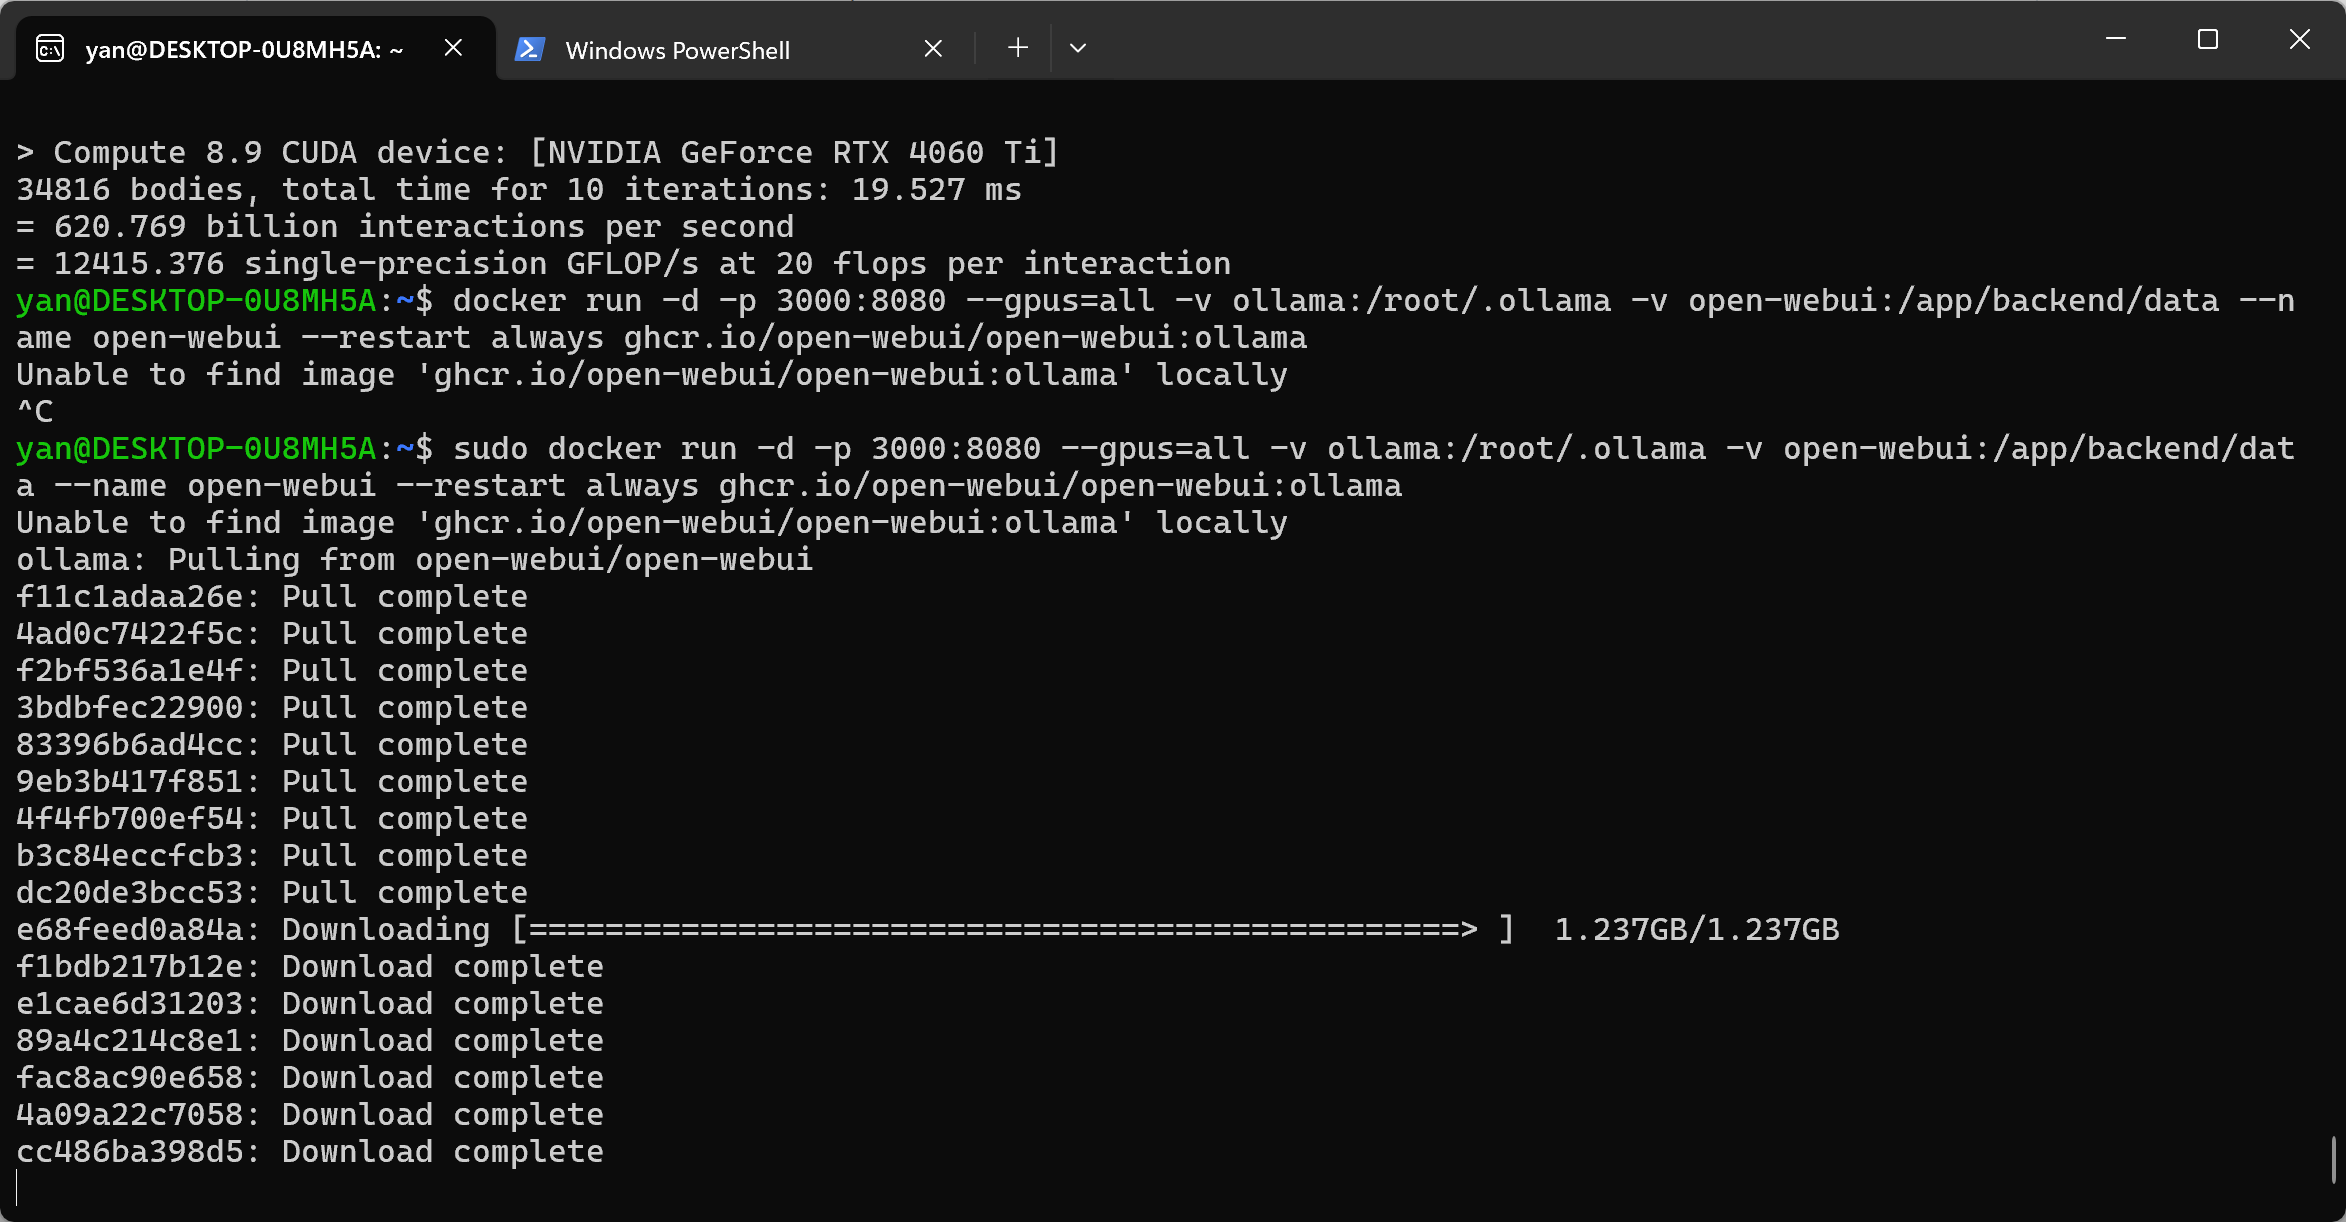Click the terminal icon on yan@DESKTOP tab

[x=50, y=48]
